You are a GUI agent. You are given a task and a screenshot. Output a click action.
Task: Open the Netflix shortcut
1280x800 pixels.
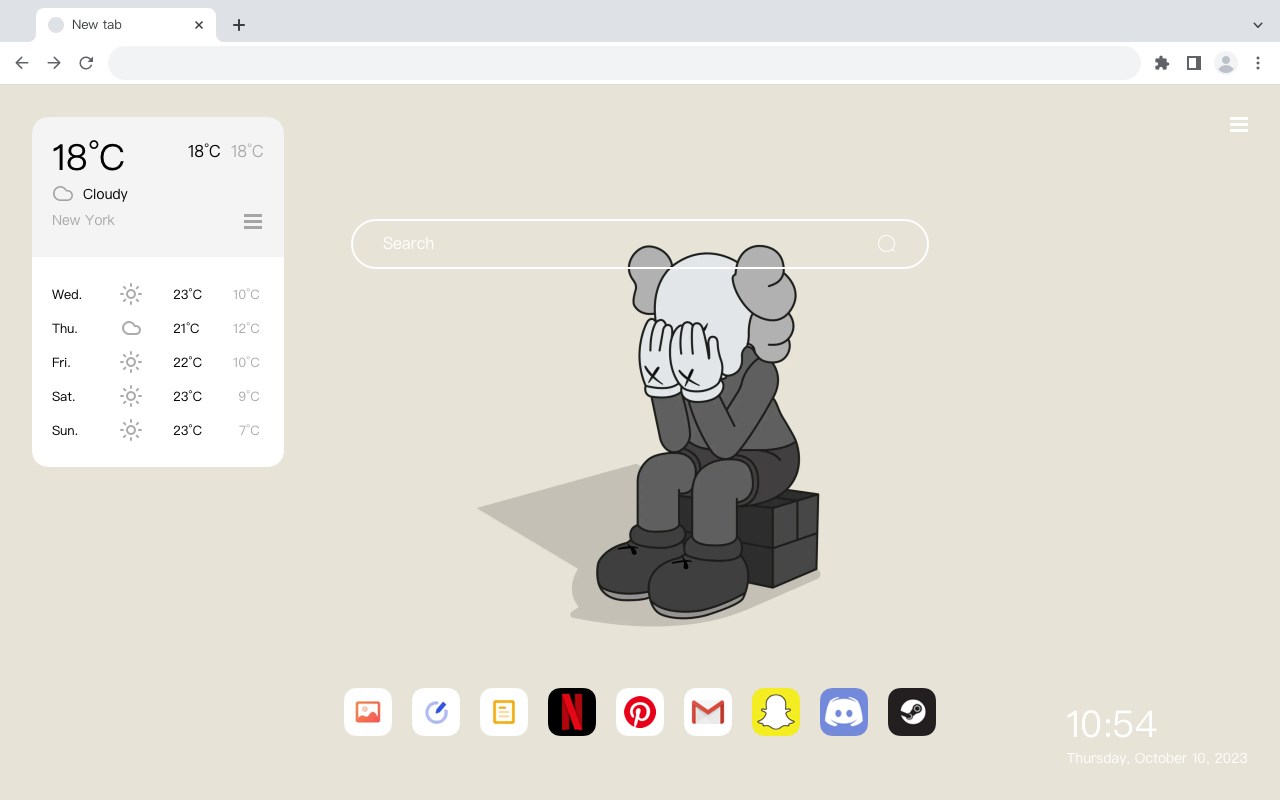(572, 712)
